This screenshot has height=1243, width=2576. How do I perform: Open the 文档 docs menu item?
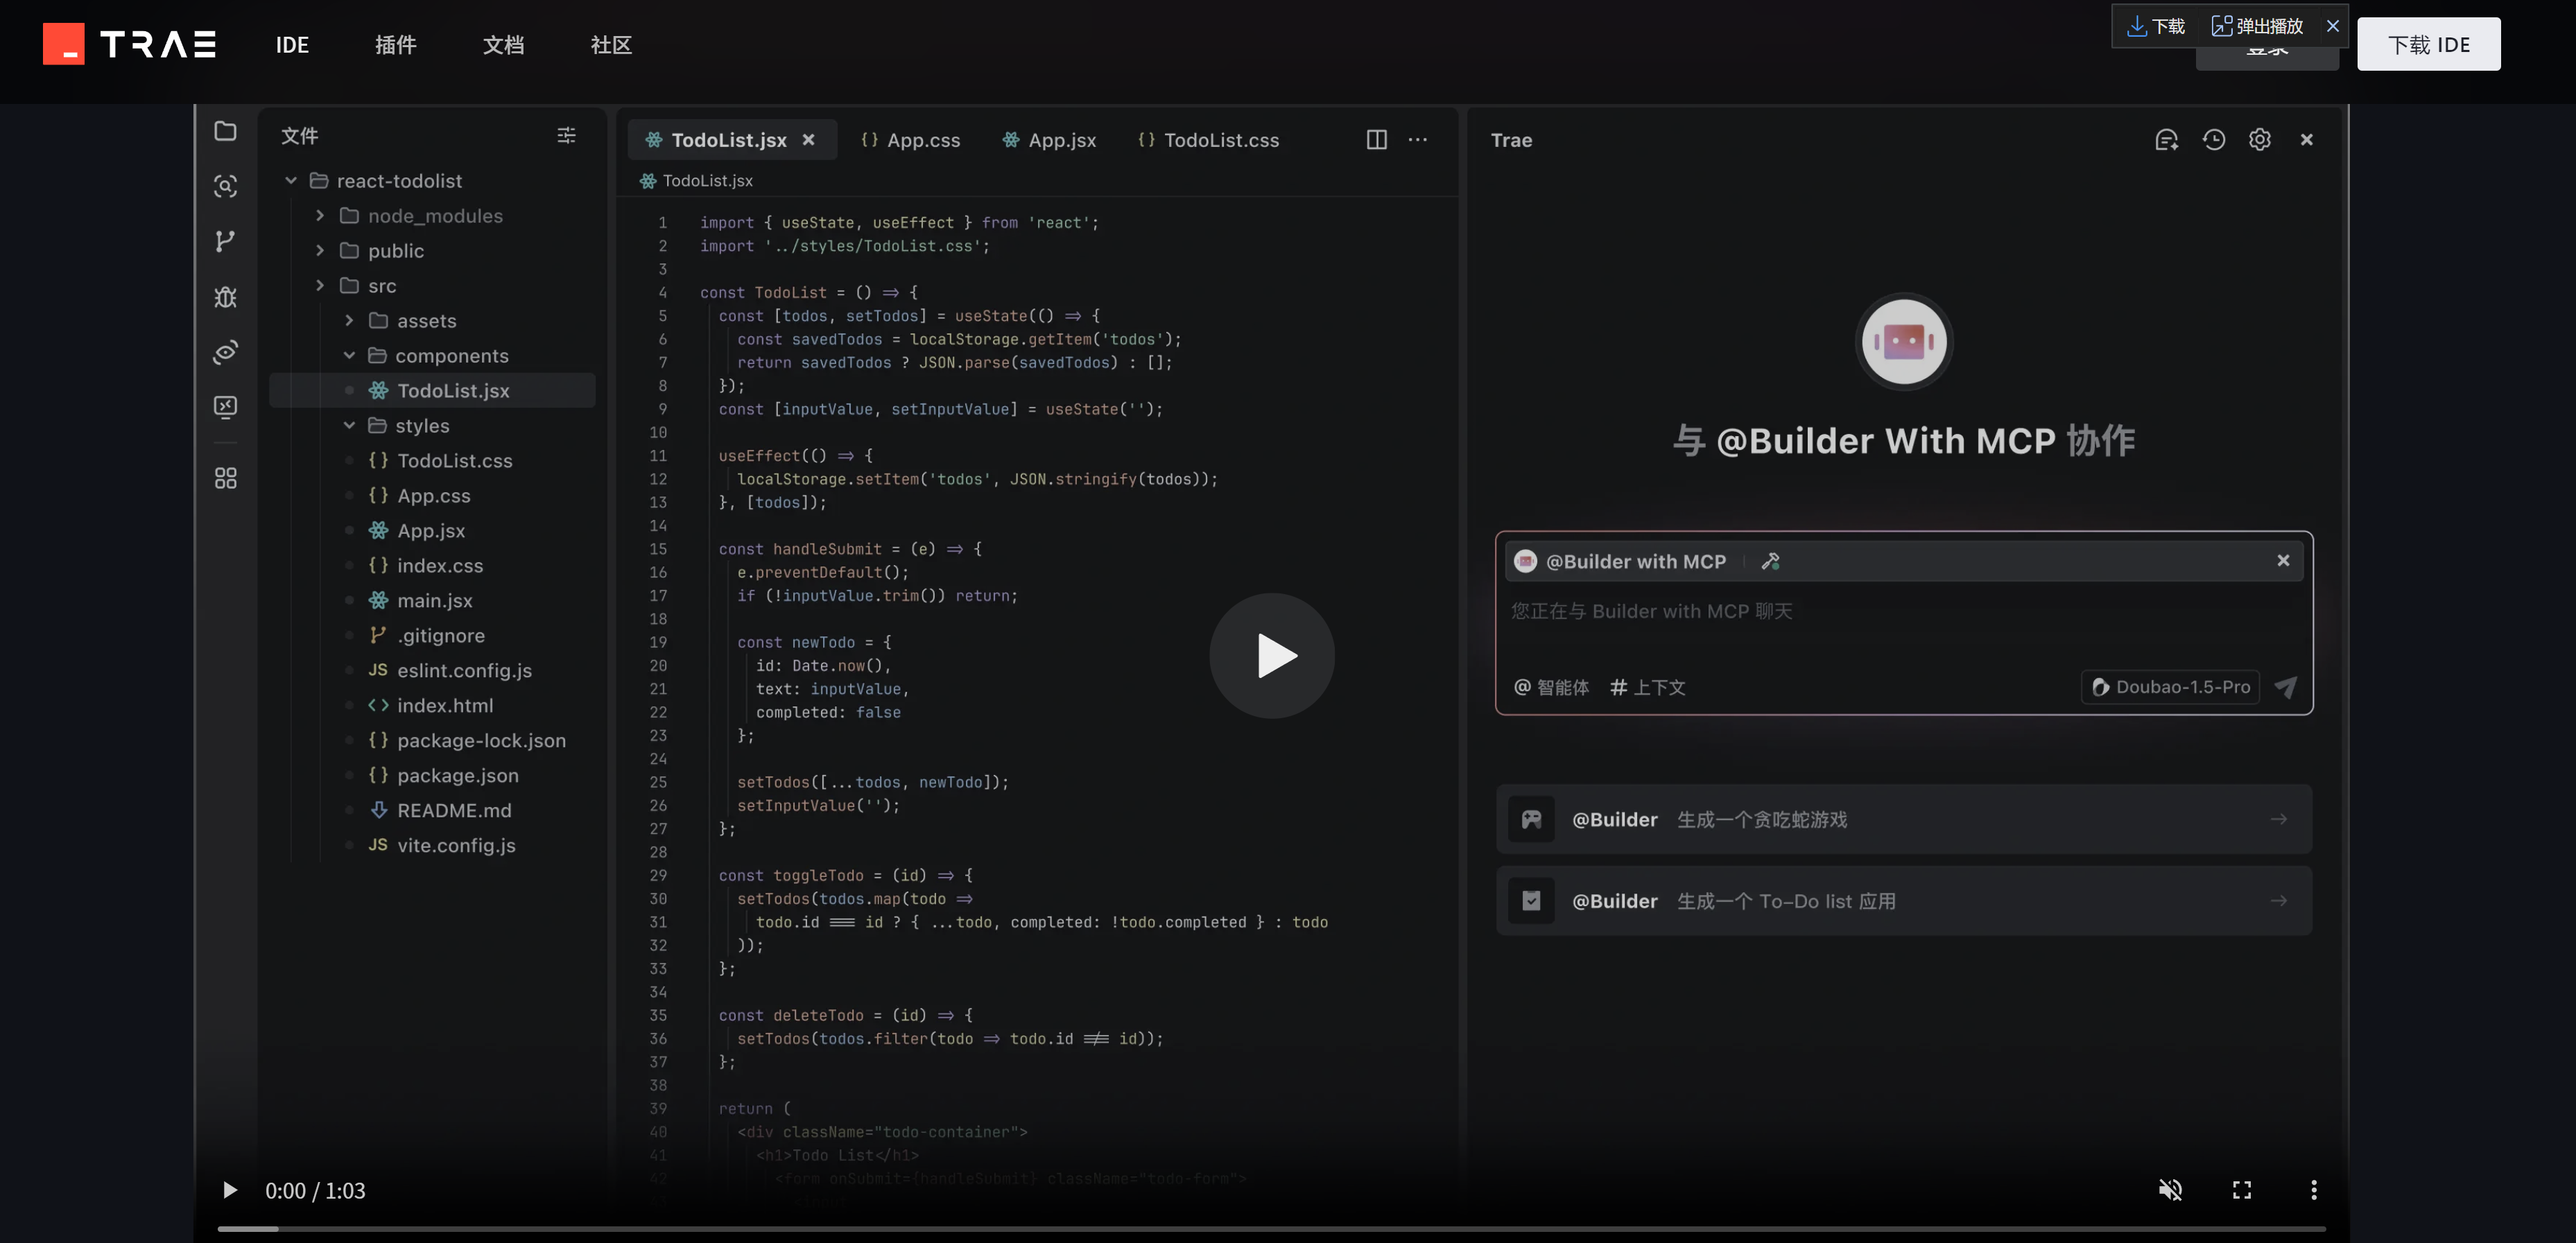[503, 45]
